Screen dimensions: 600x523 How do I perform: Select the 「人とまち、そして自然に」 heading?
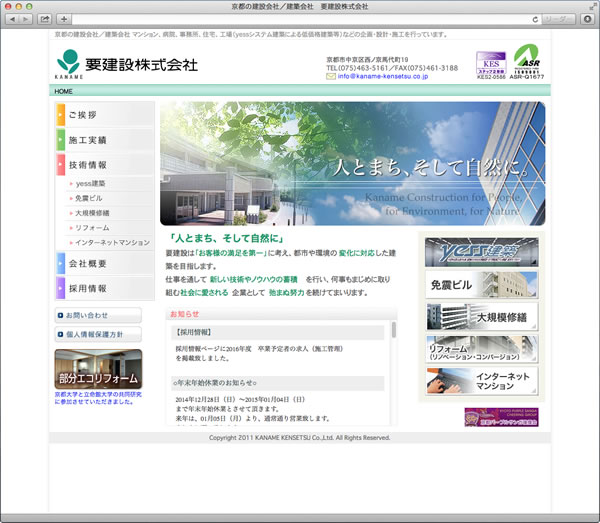coord(227,238)
